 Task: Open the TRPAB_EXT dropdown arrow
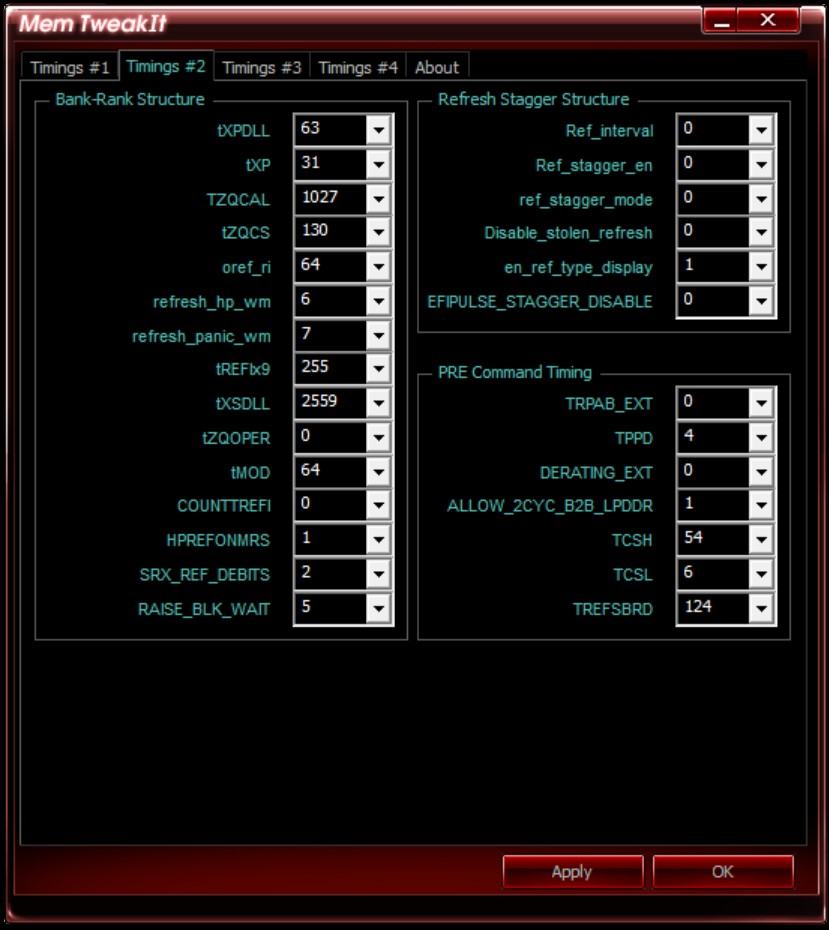tap(761, 403)
